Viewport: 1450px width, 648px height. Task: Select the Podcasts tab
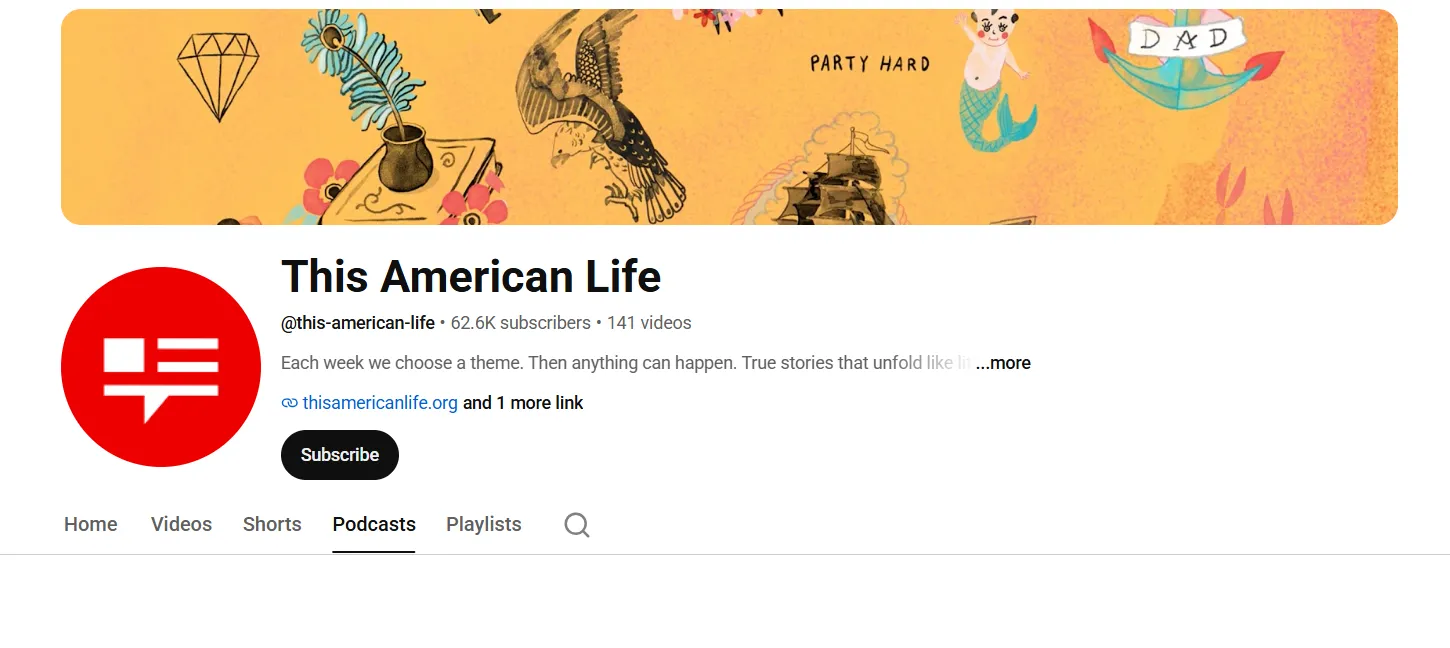374,524
